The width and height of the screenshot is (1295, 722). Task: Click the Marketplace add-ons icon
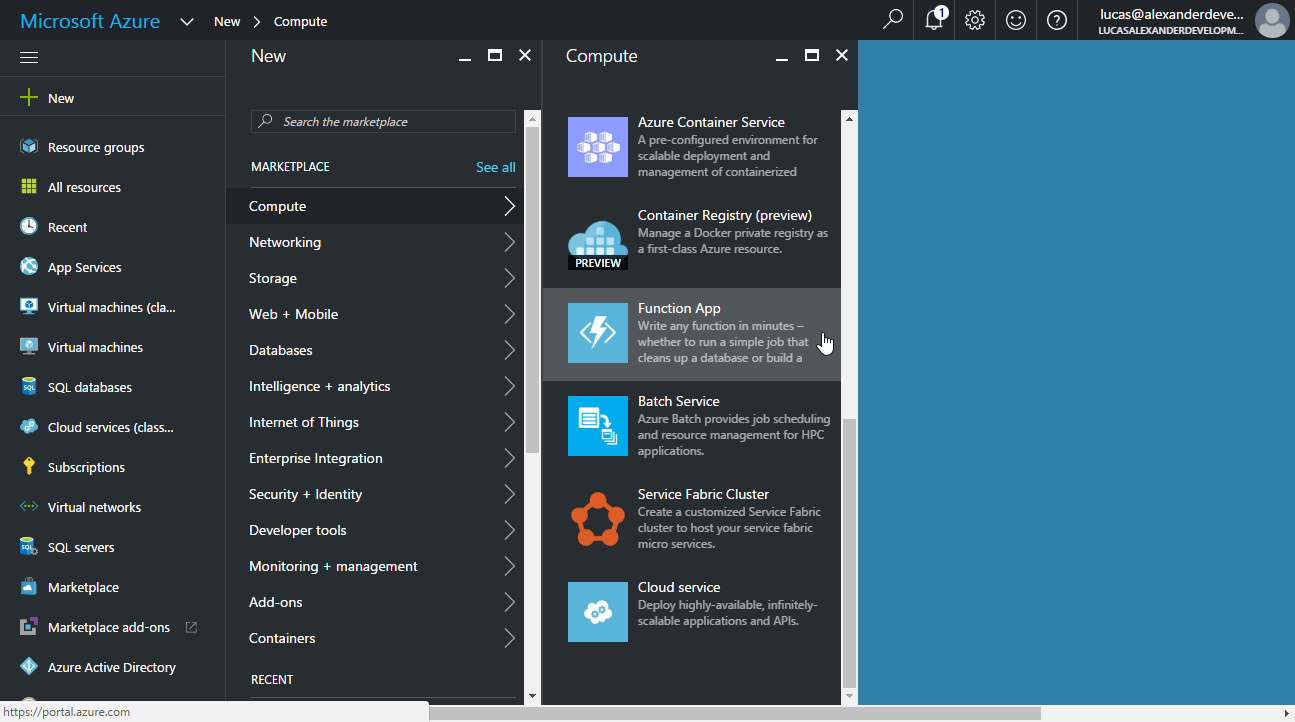coord(29,627)
